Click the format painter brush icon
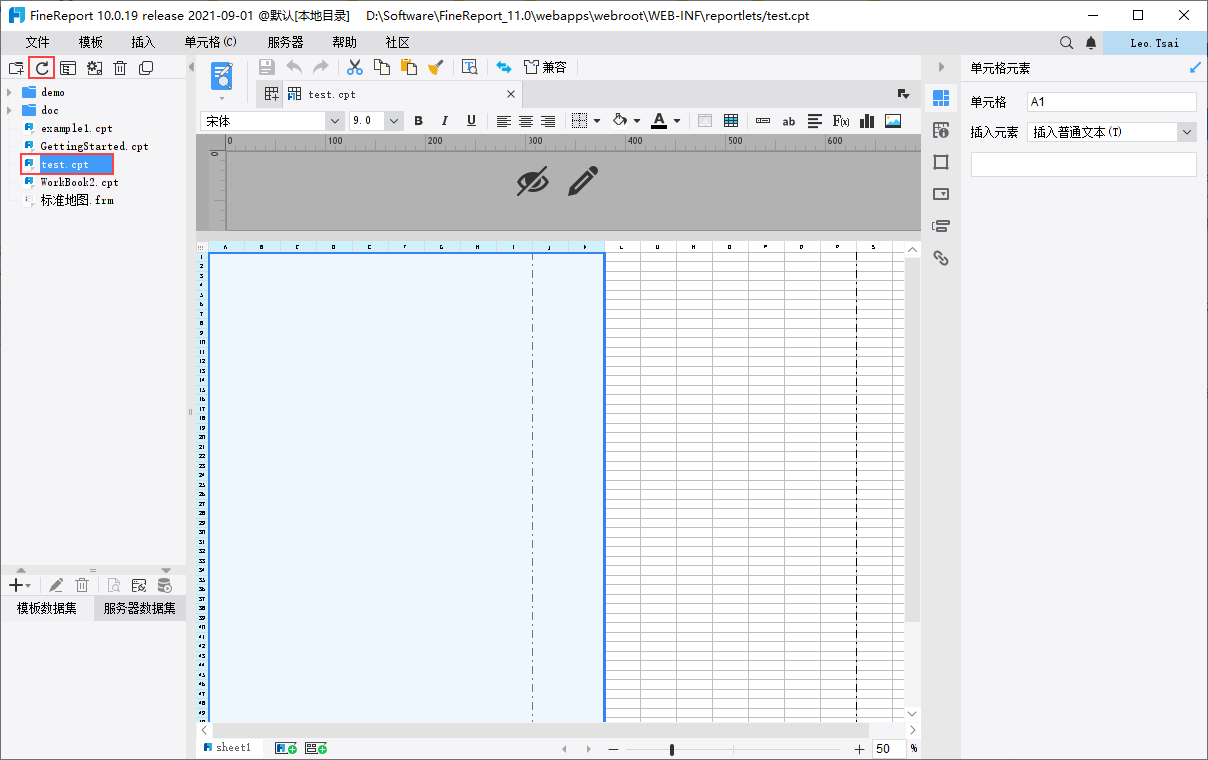 coord(435,67)
